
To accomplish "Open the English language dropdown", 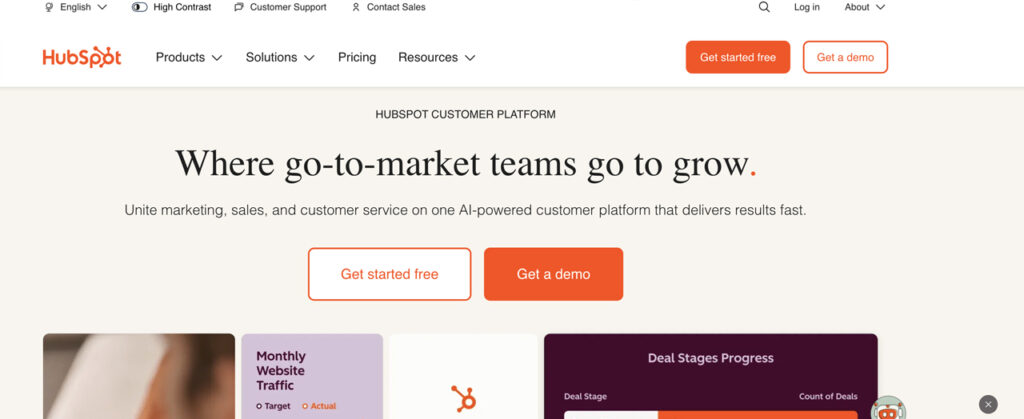I will pyautogui.click(x=76, y=7).
